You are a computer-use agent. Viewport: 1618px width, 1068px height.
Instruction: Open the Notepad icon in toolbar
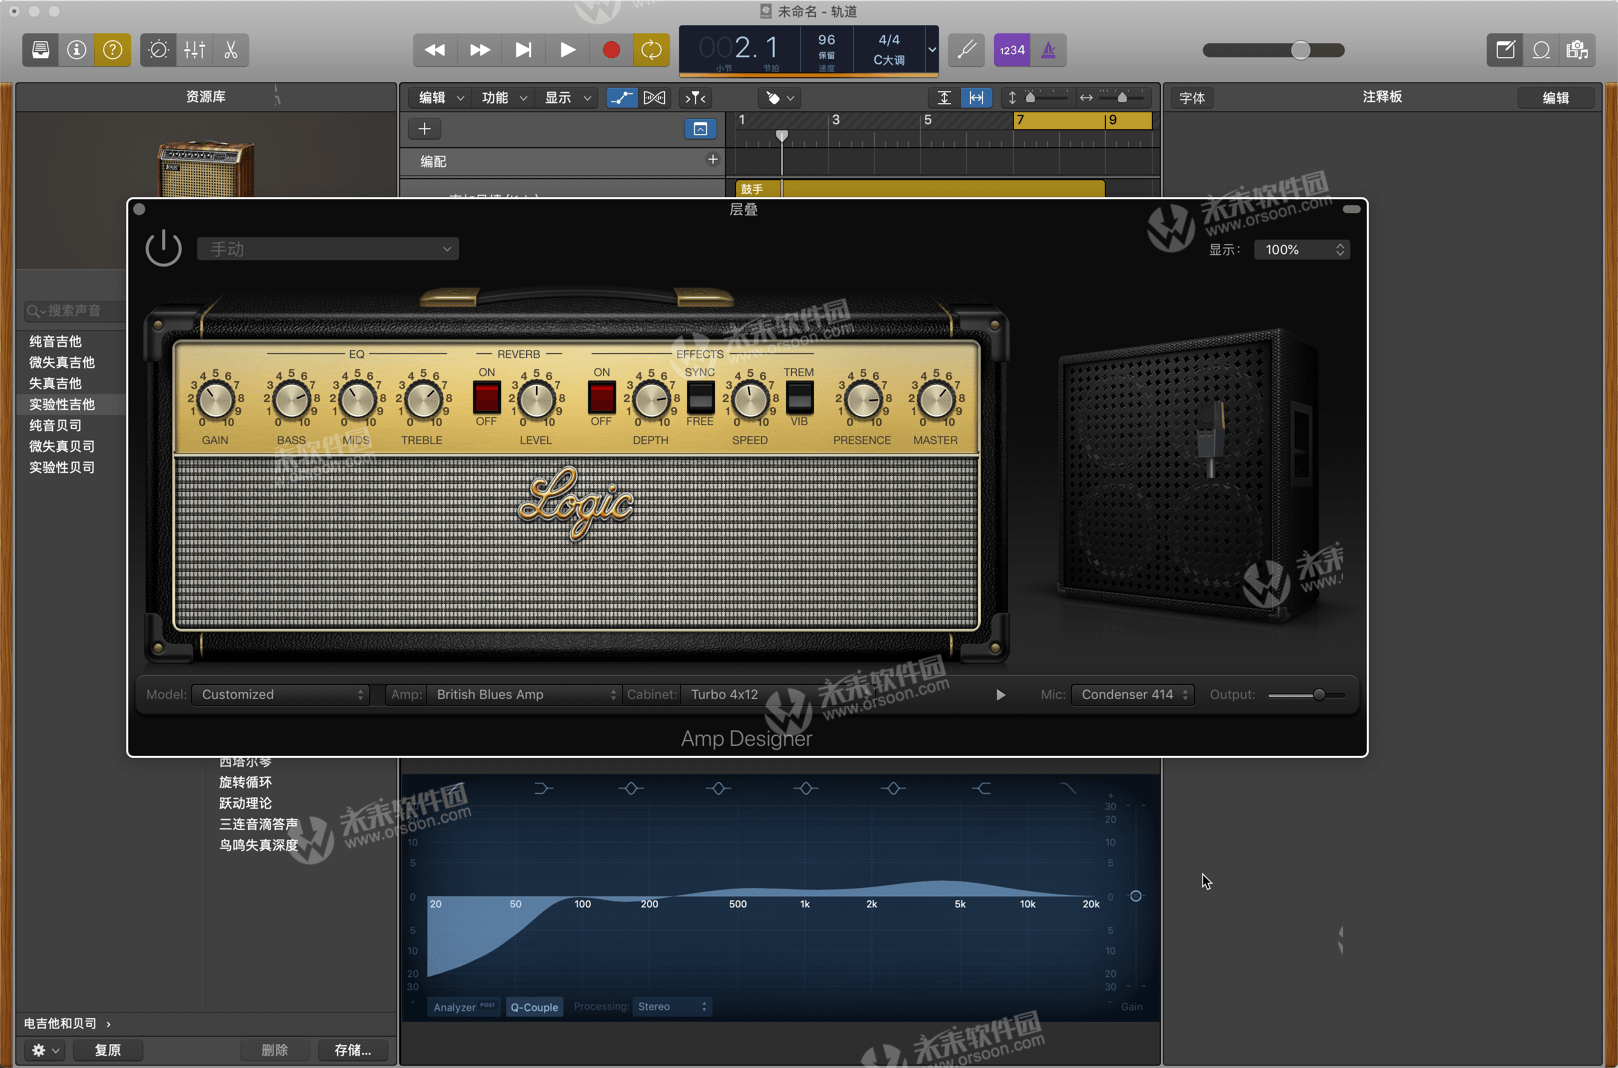pos(1505,50)
